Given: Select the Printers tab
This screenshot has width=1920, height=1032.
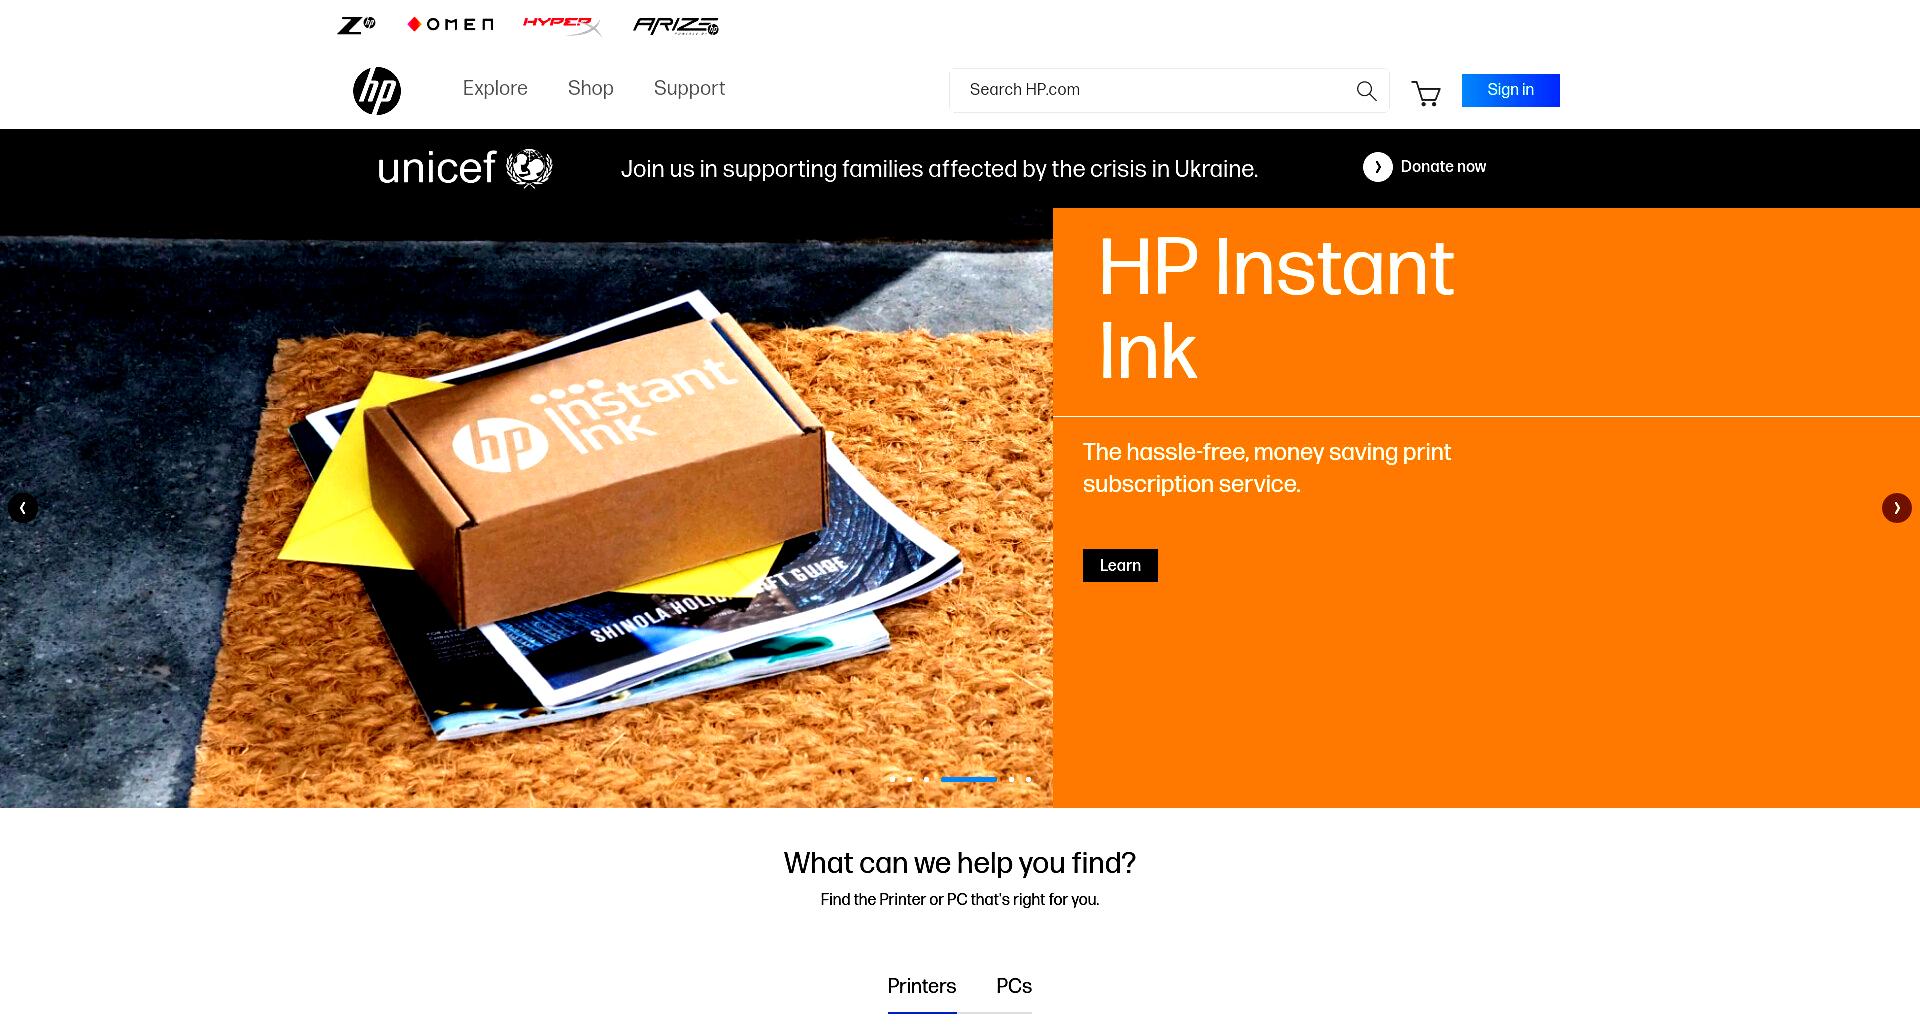Looking at the screenshot, I should click(x=922, y=987).
